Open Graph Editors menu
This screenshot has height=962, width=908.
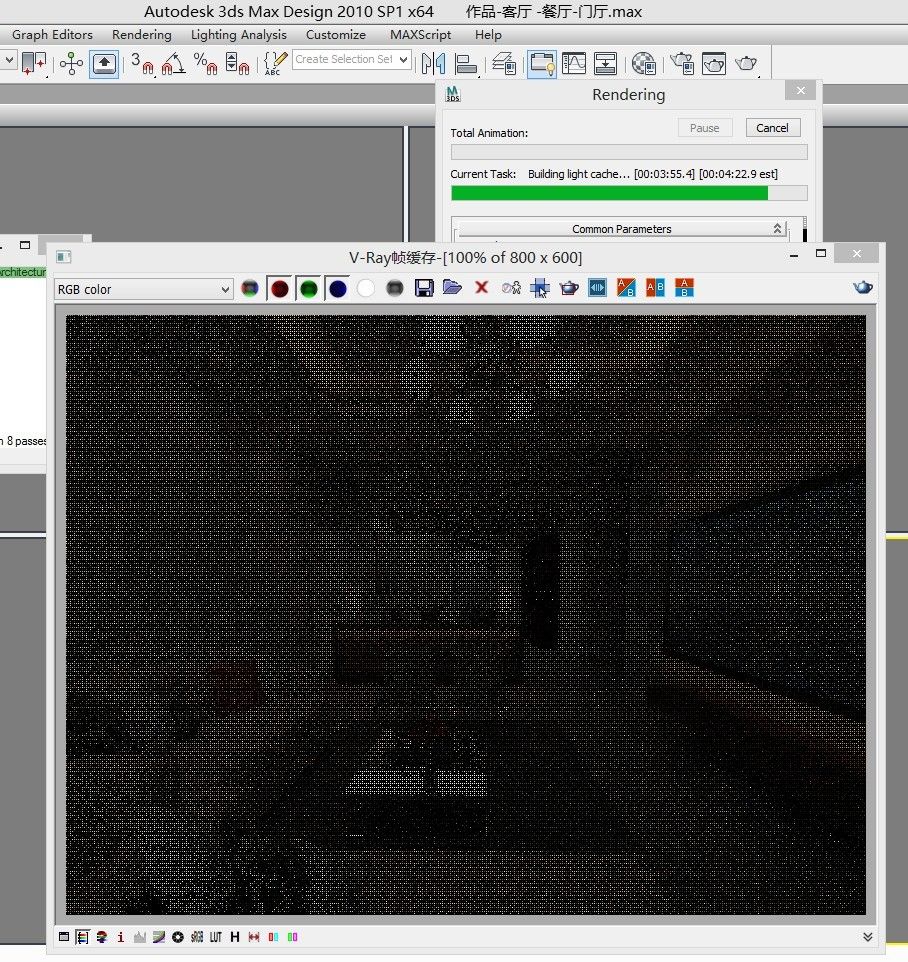(52, 35)
